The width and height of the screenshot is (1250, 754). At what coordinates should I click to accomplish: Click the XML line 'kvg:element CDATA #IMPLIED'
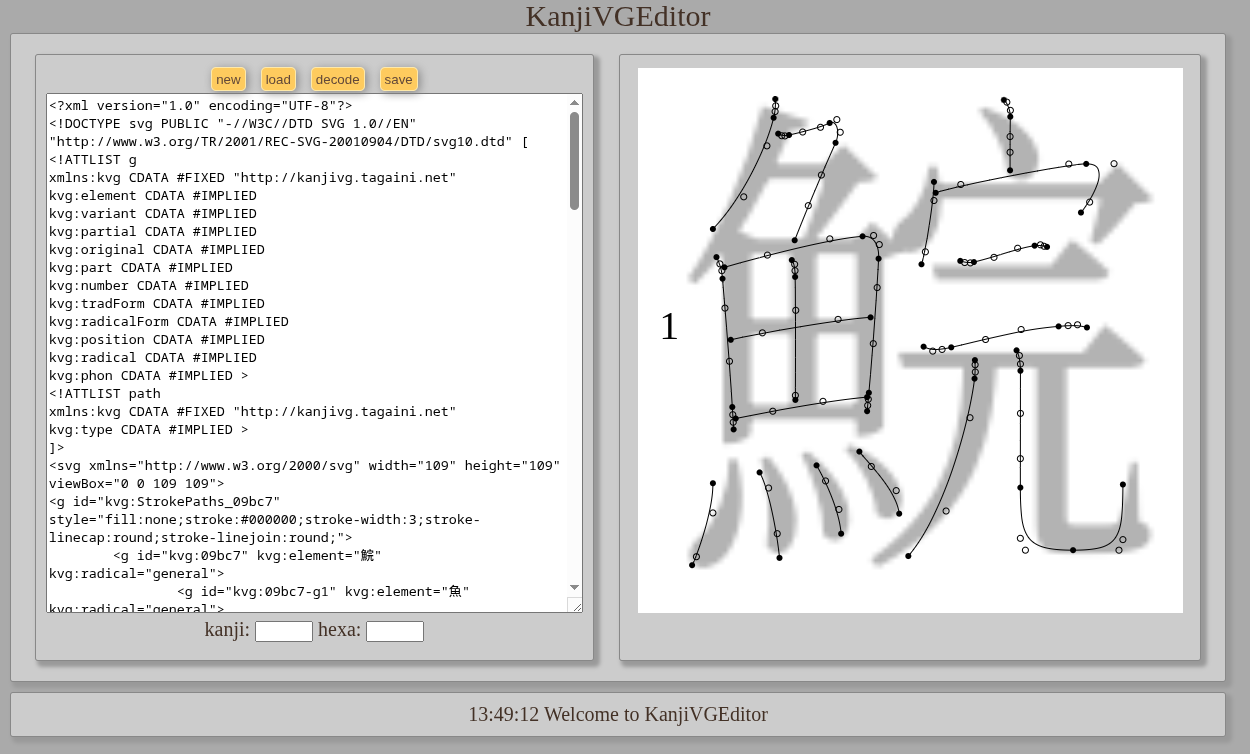click(x=153, y=195)
